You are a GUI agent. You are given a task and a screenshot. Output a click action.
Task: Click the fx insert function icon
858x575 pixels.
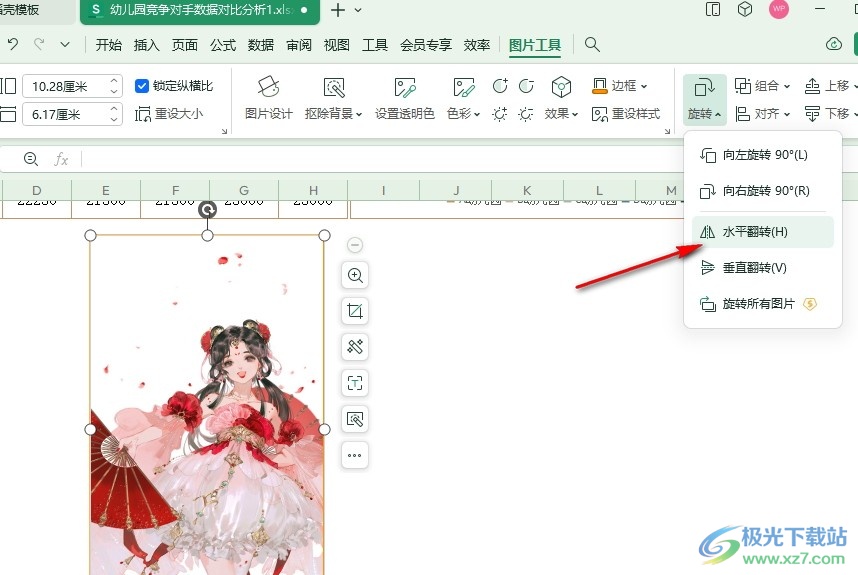(61, 159)
